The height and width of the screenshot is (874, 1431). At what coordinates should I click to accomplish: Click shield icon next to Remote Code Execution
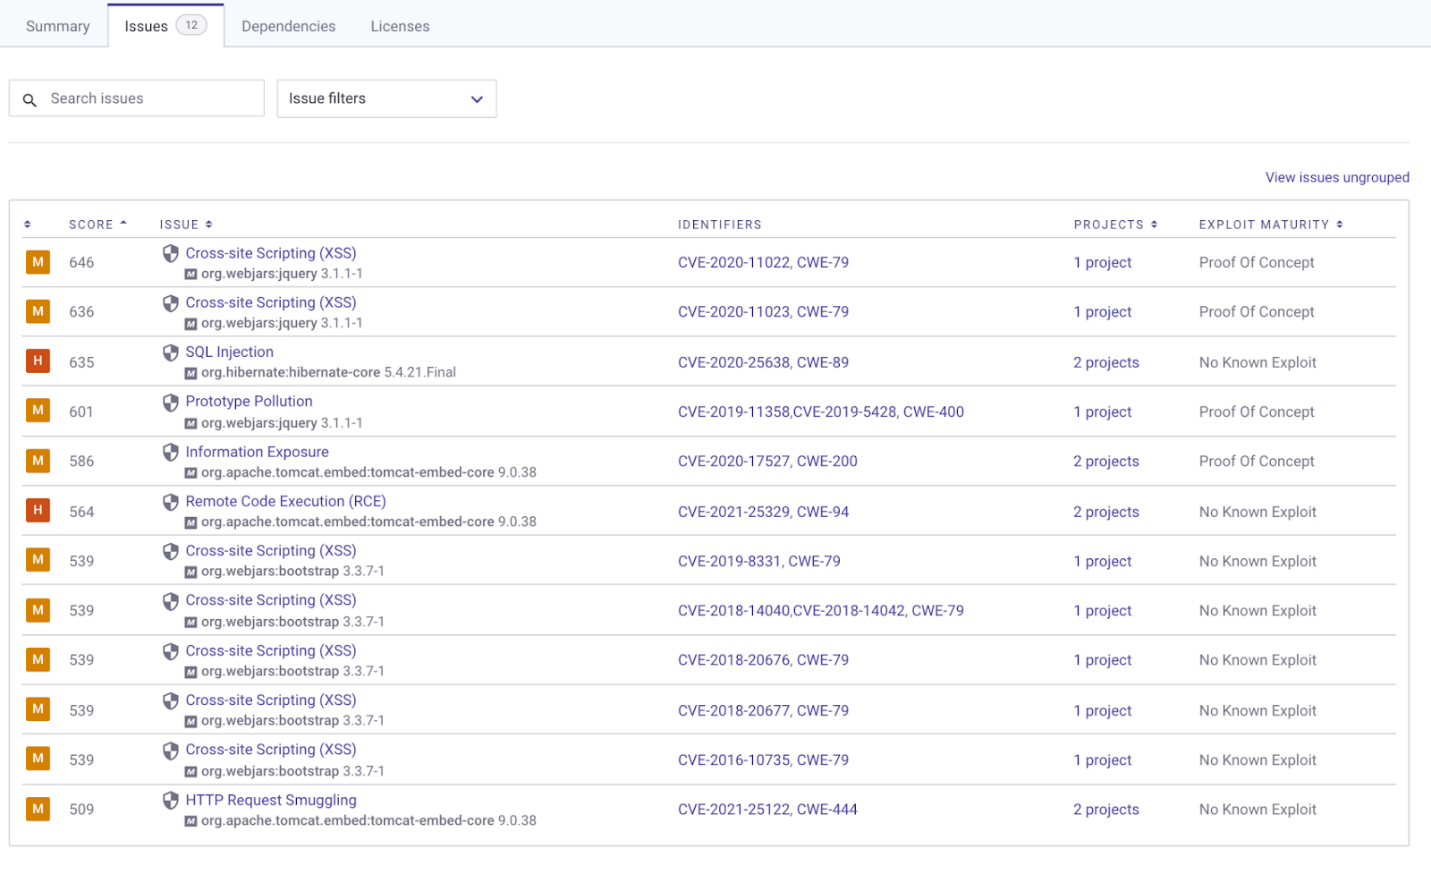pos(171,502)
